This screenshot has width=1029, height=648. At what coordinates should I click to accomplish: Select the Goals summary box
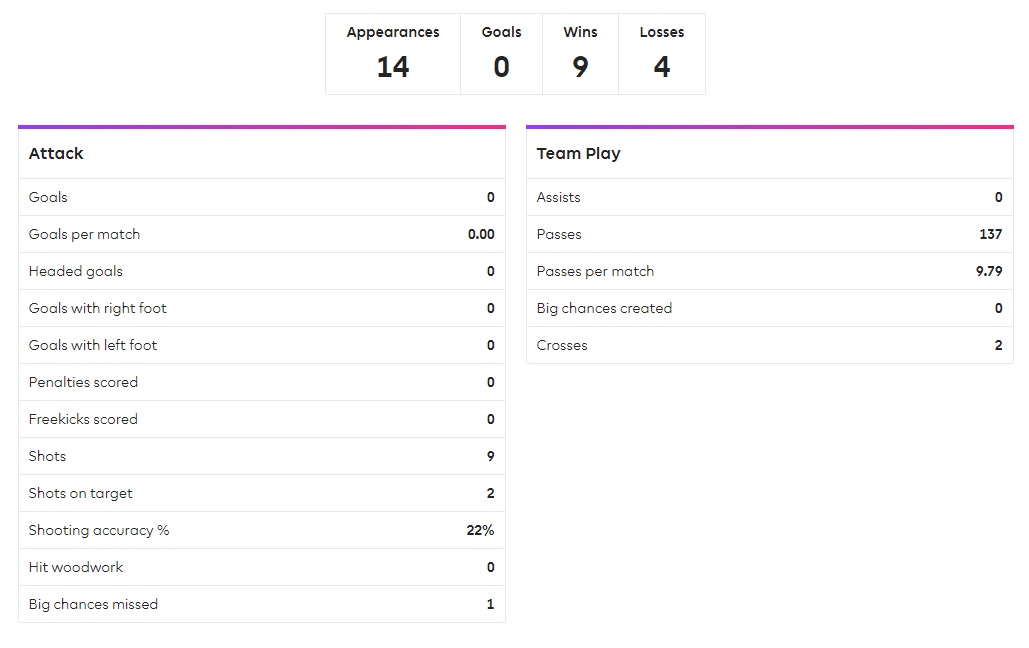(x=501, y=54)
